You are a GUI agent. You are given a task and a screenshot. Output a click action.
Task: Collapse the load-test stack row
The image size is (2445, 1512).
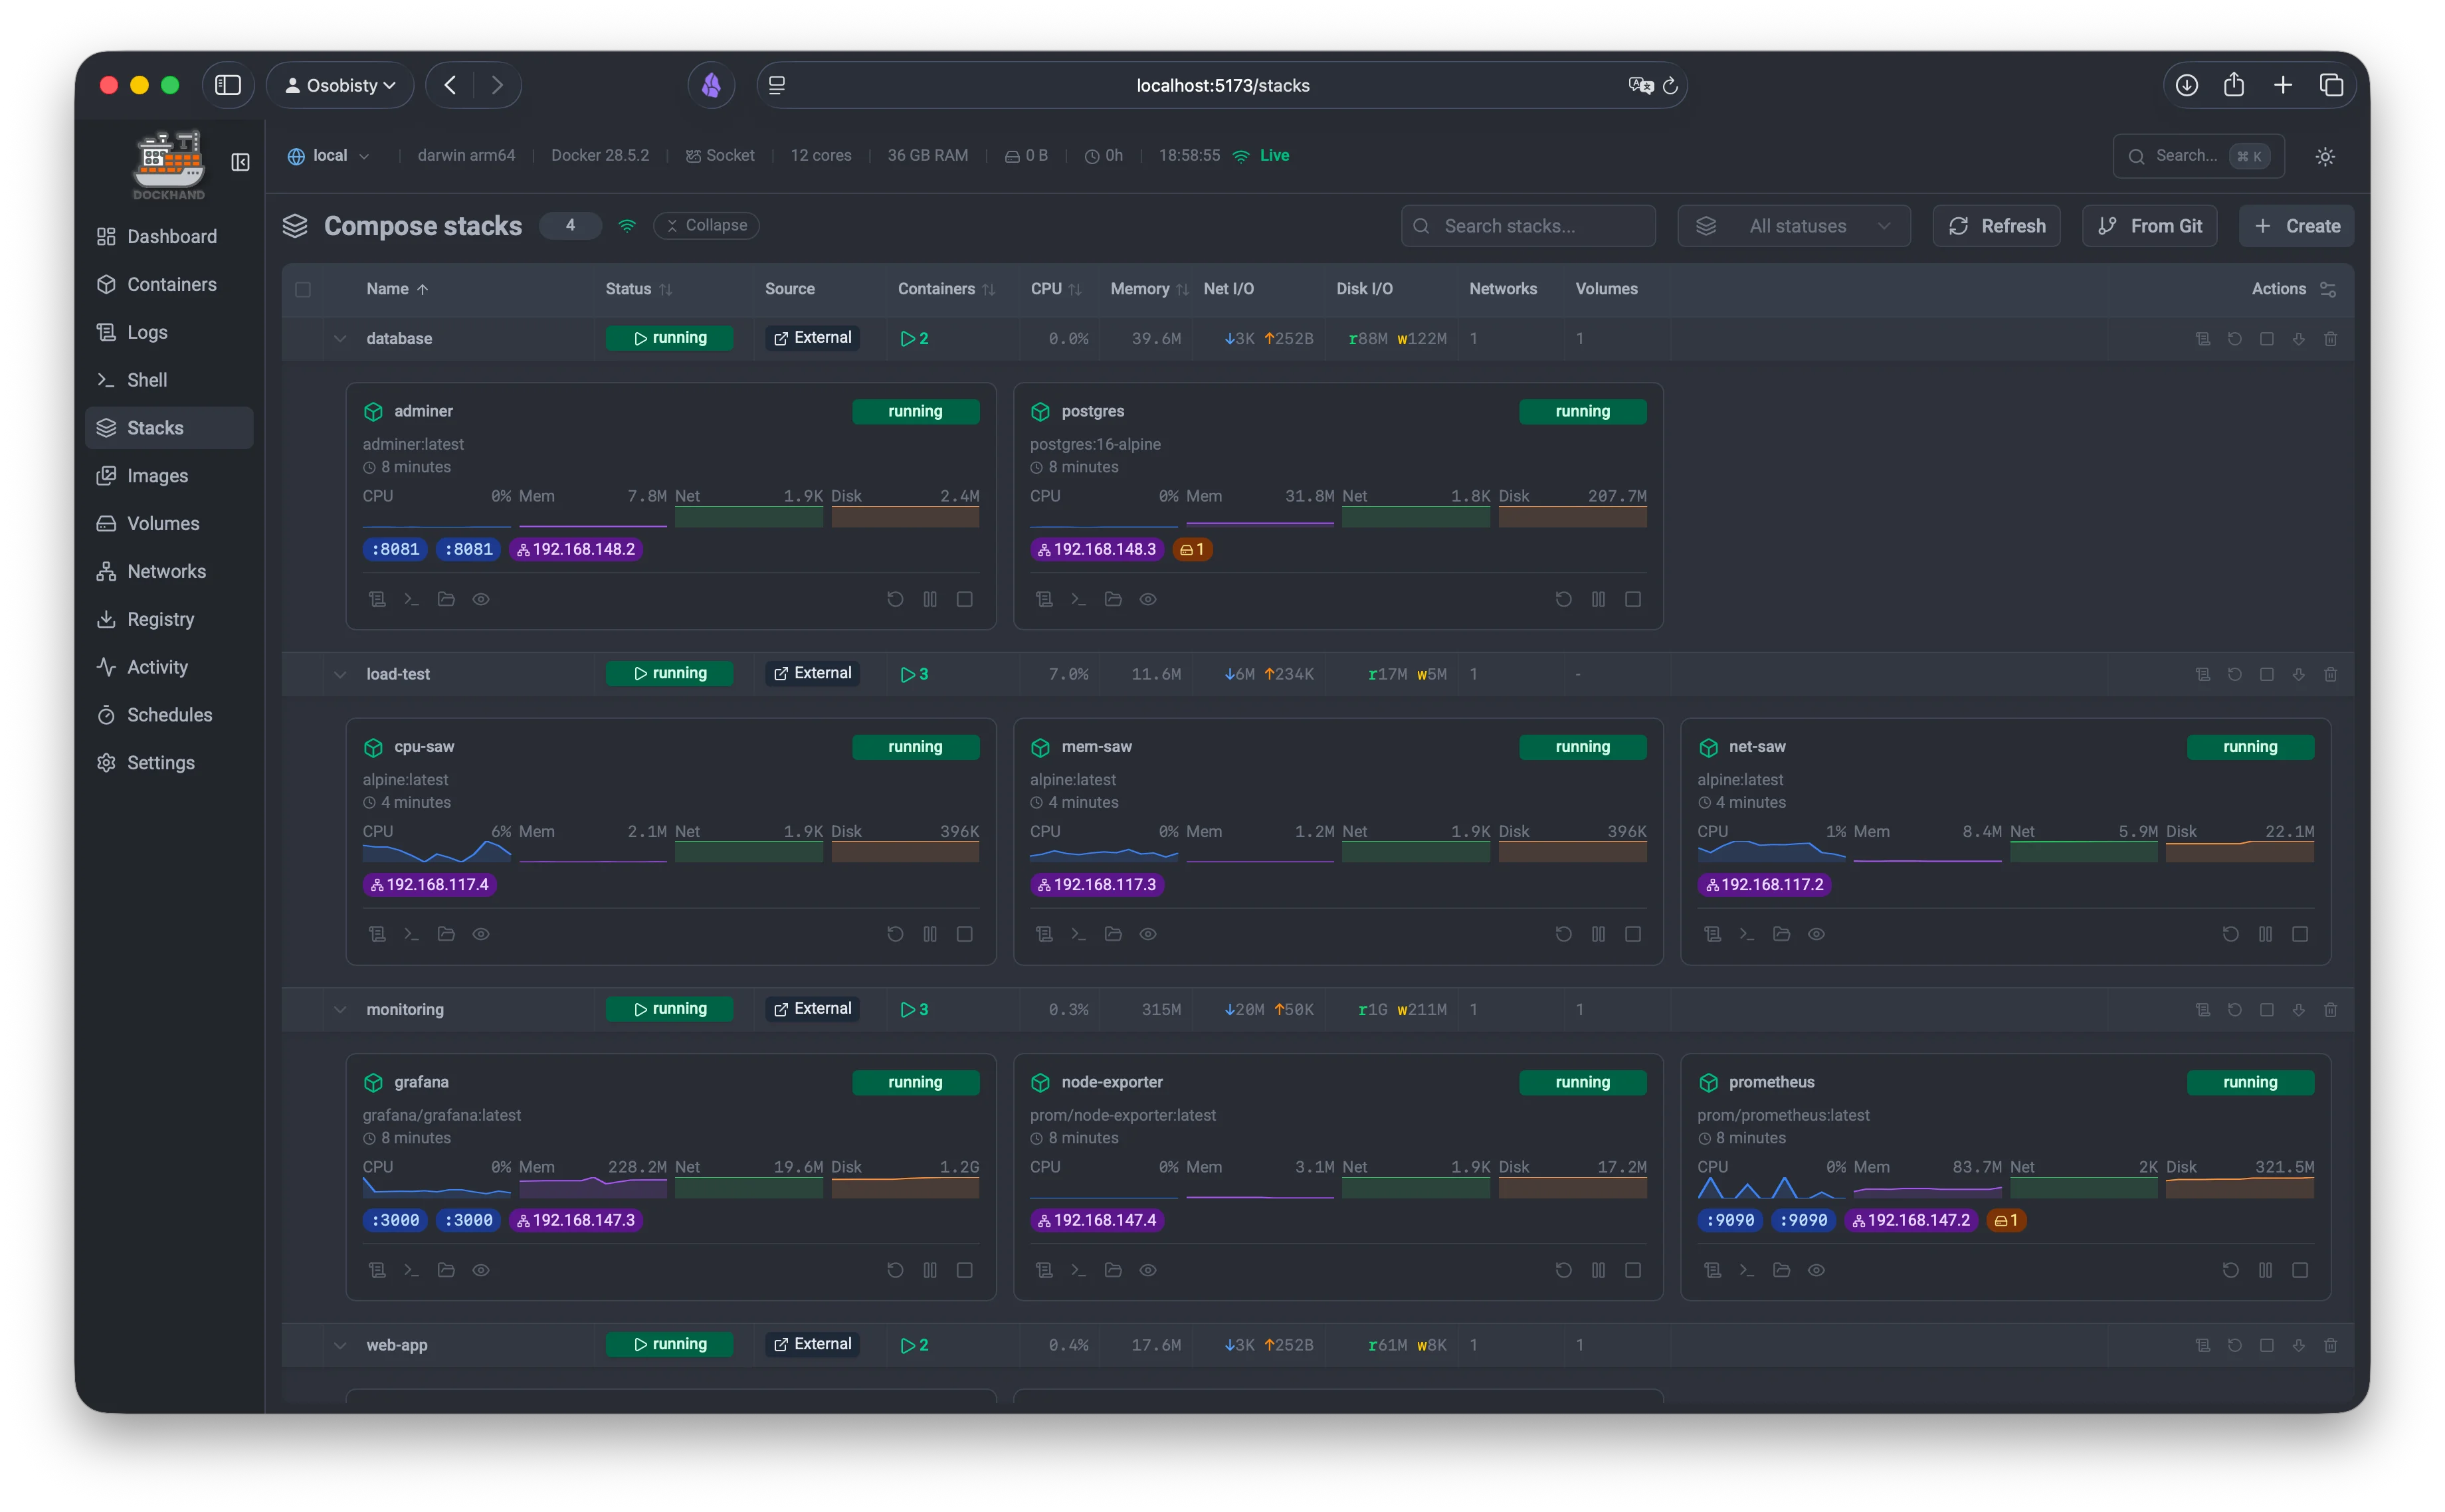coord(340,674)
